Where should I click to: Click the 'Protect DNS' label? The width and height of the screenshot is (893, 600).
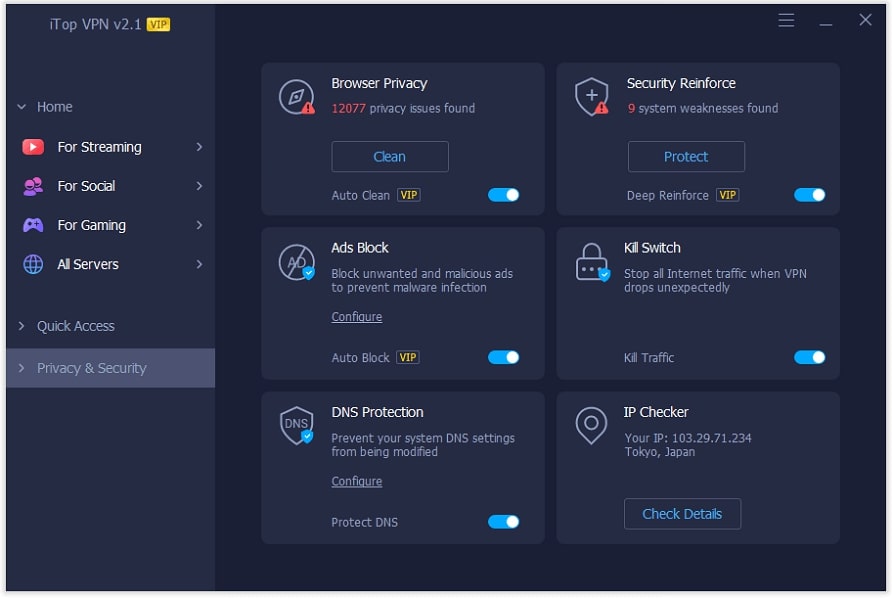pyautogui.click(x=364, y=522)
